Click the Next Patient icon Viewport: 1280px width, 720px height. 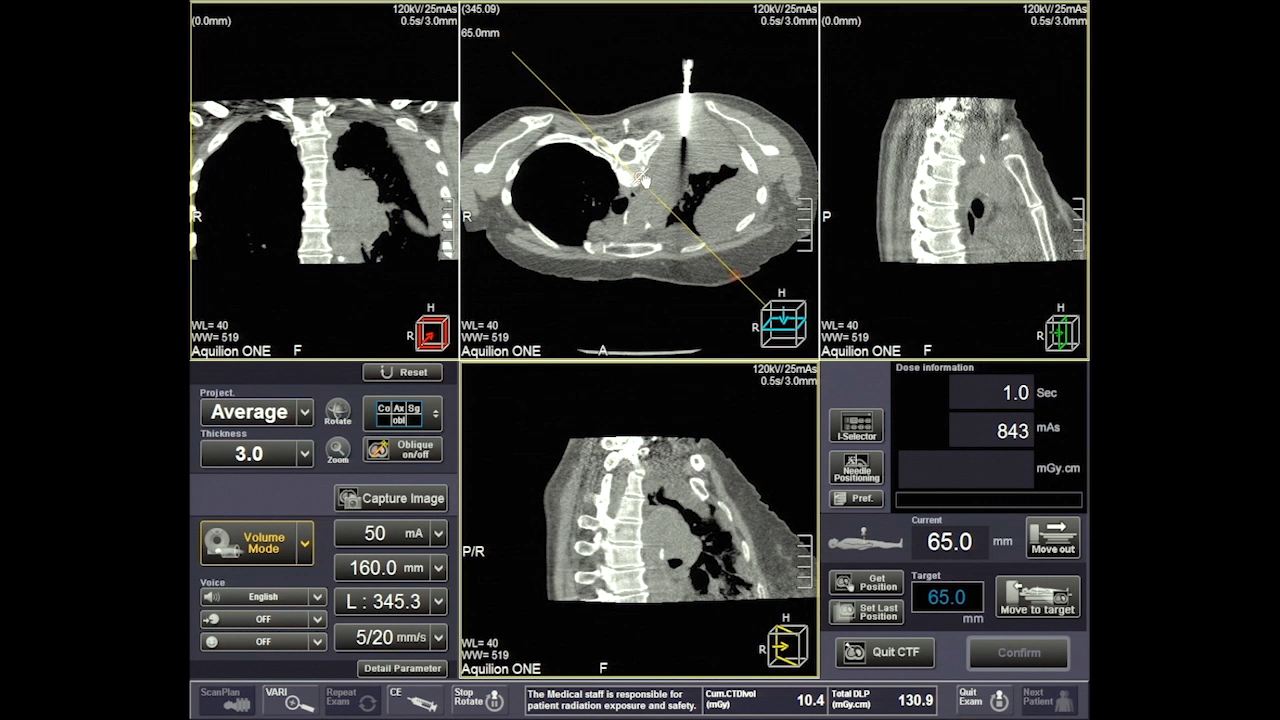(x=1049, y=699)
